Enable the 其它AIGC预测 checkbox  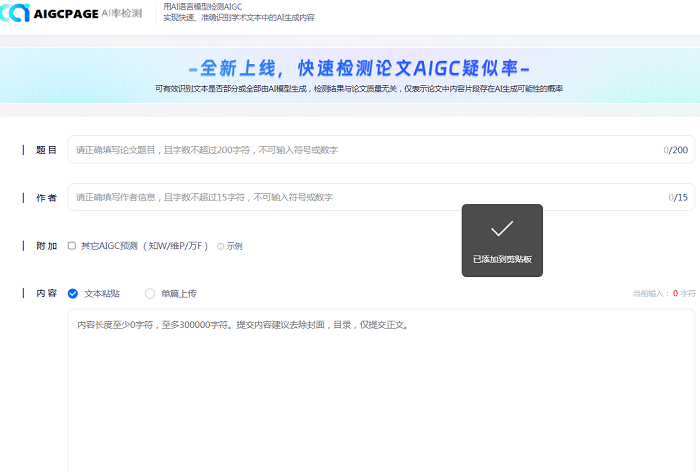[72, 246]
